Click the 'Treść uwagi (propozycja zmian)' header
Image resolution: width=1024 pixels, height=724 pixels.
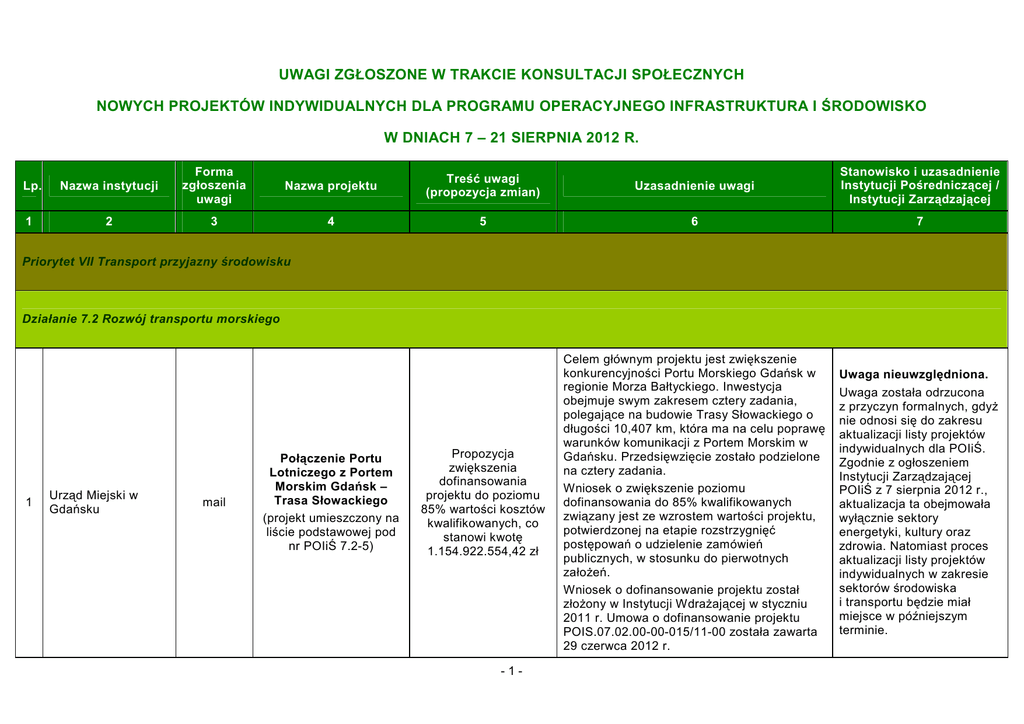coord(482,186)
